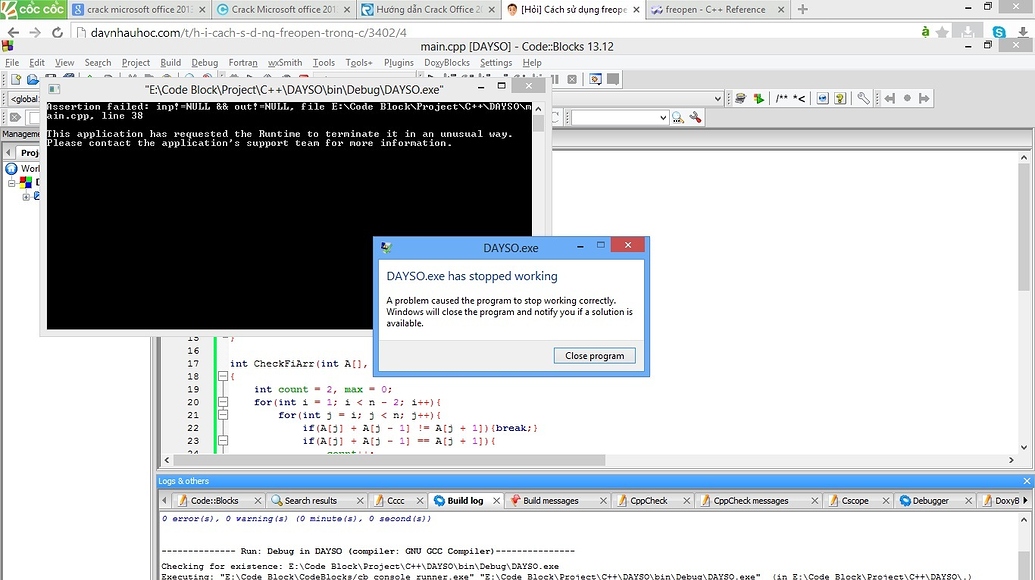Insert a line comment with *< icon
The height and width of the screenshot is (580, 1035).
point(799,98)
